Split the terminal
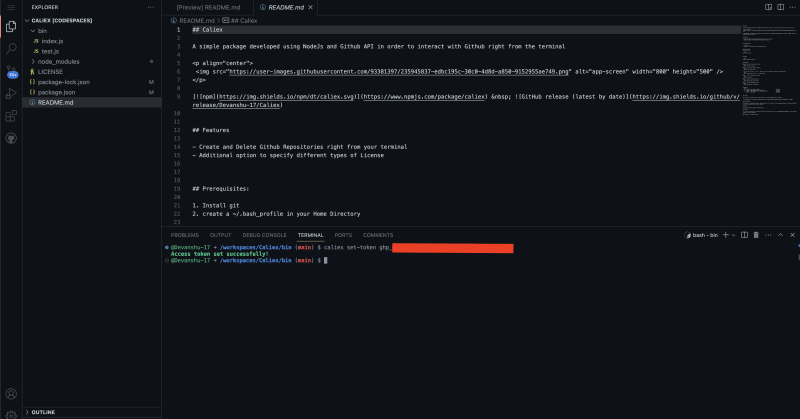 point(744,235)
